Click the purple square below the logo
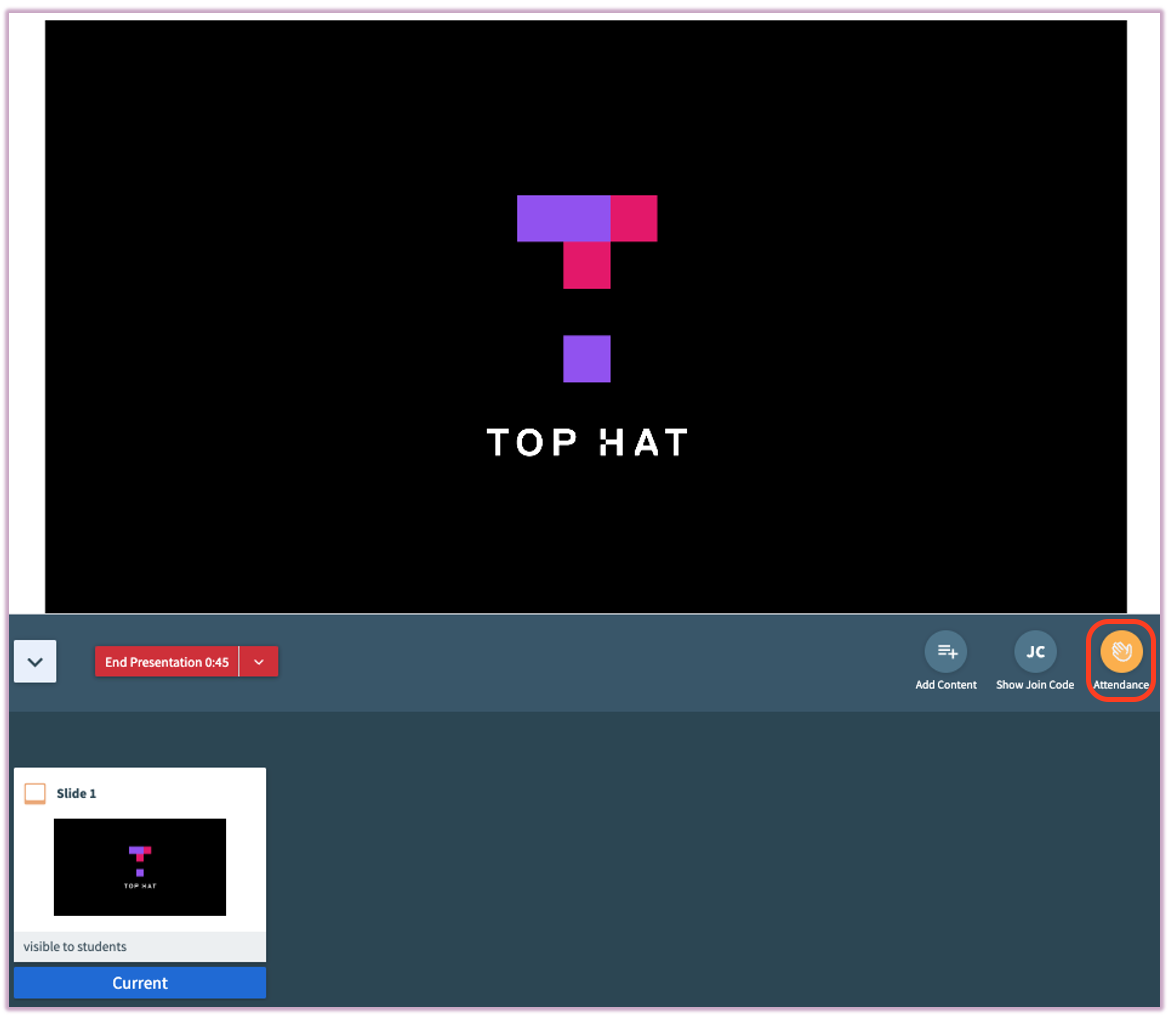 click(x=586, y=359)
